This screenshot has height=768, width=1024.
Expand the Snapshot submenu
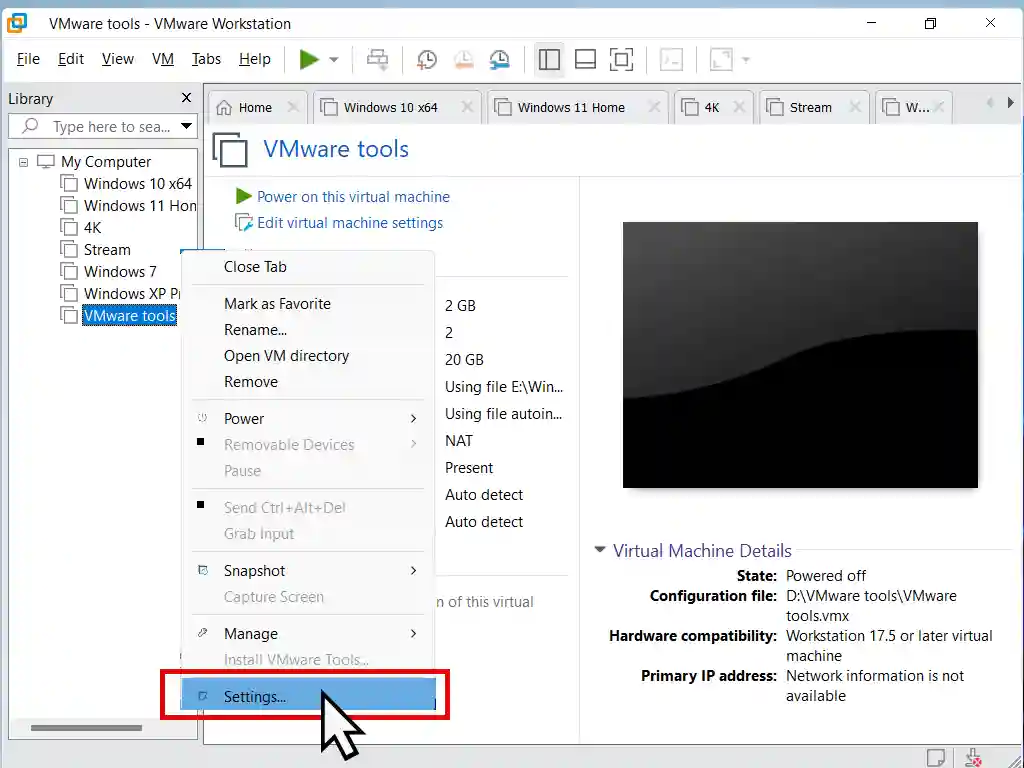(x=308, y=571)
